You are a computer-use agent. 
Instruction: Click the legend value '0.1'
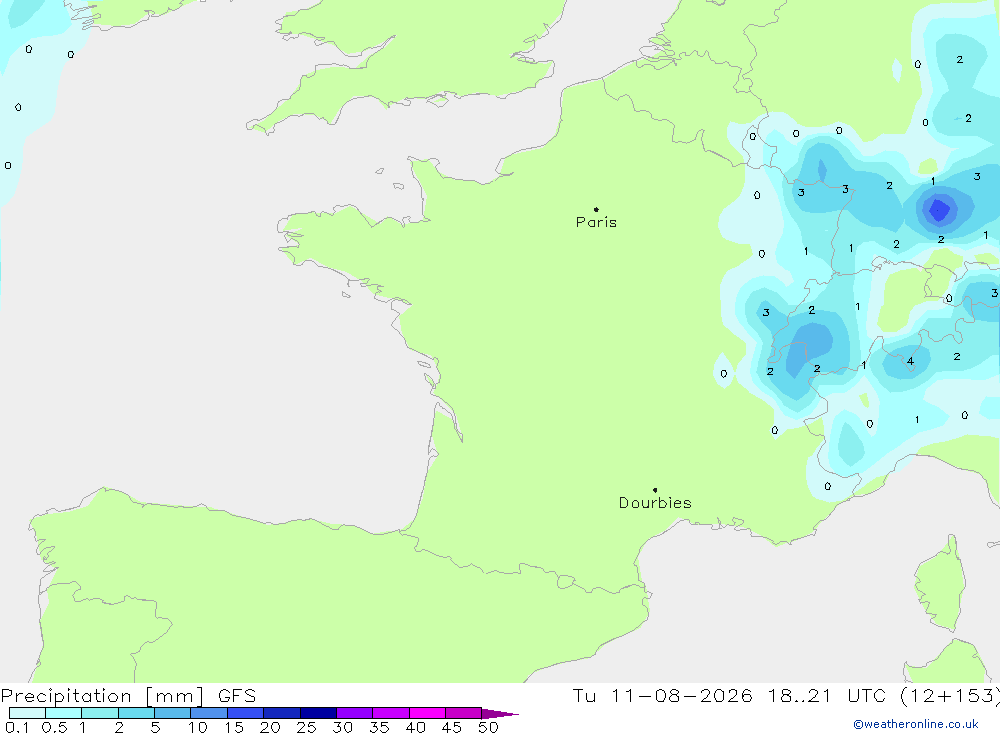17,727
